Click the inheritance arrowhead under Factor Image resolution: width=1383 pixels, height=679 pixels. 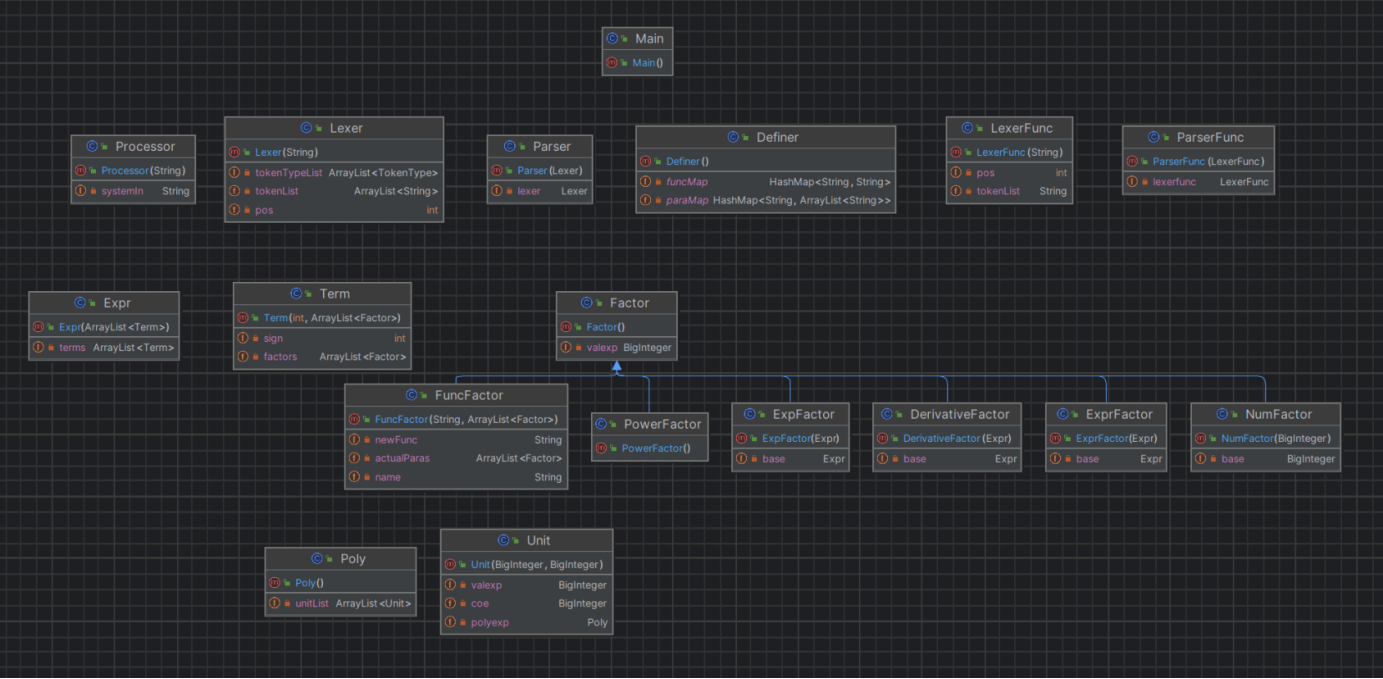click(x=617, y=367)
